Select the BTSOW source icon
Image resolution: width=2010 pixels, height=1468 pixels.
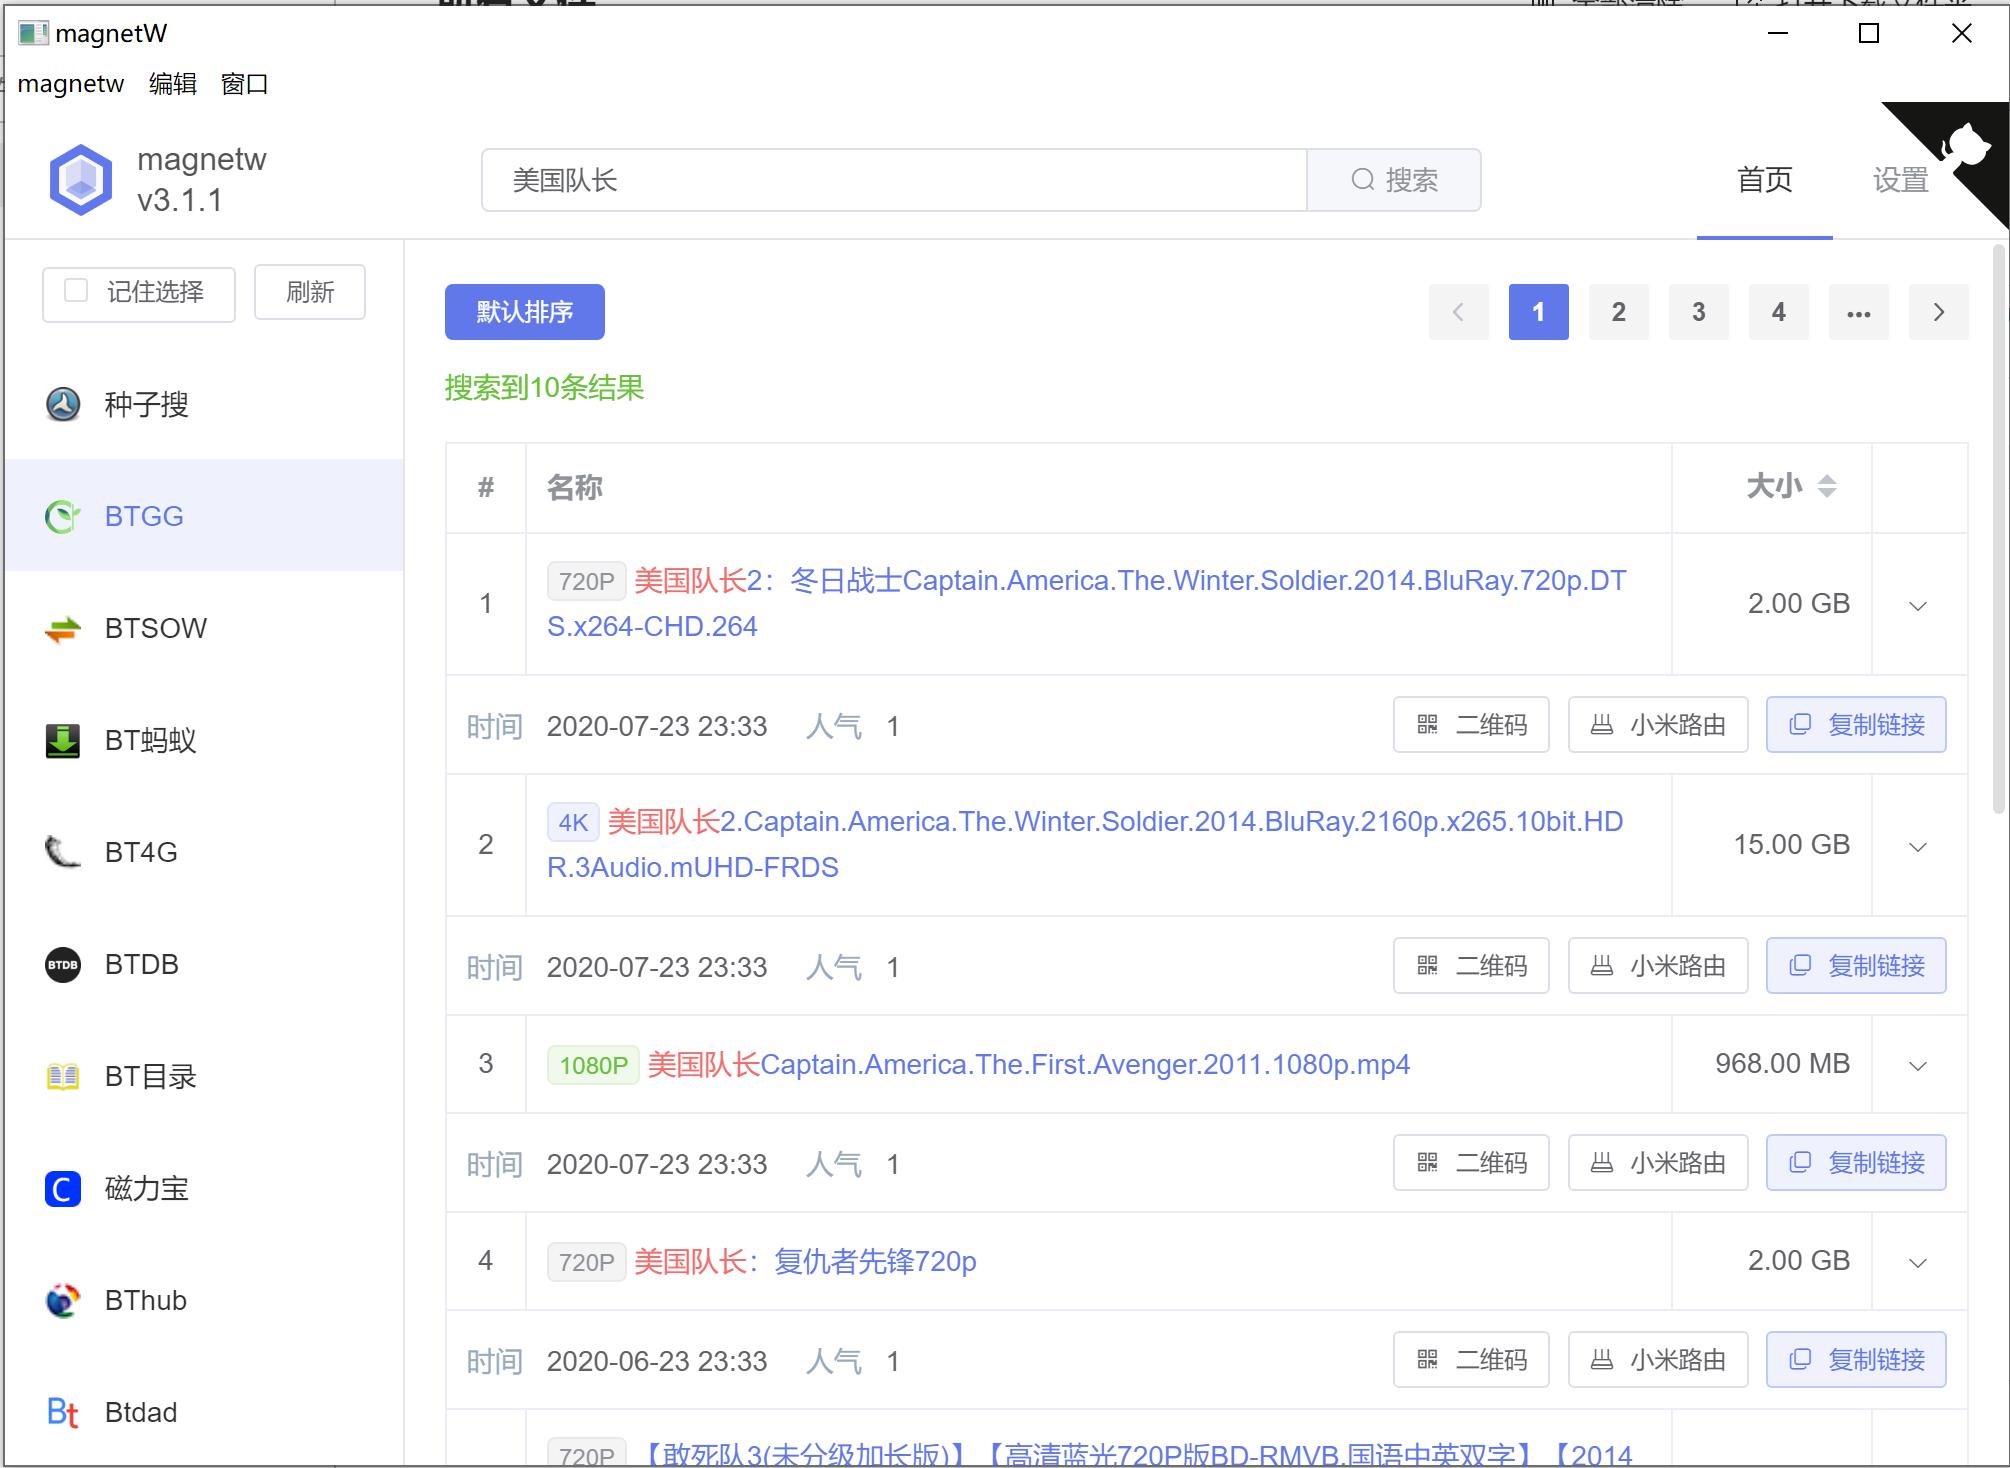63,628
